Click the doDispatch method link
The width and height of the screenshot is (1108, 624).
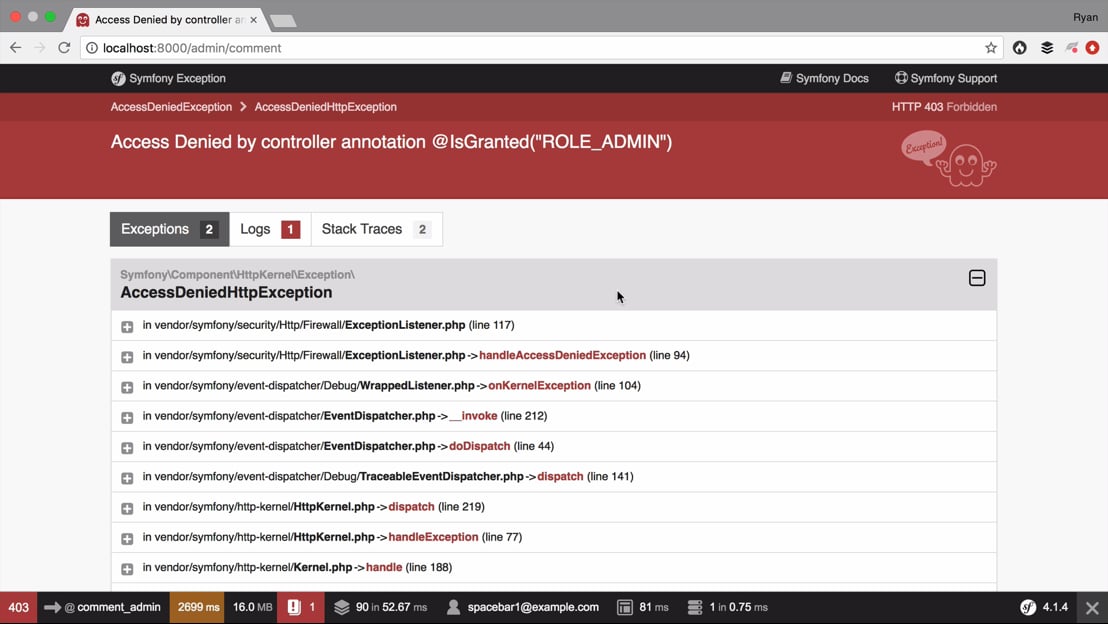tap(479, 446)
